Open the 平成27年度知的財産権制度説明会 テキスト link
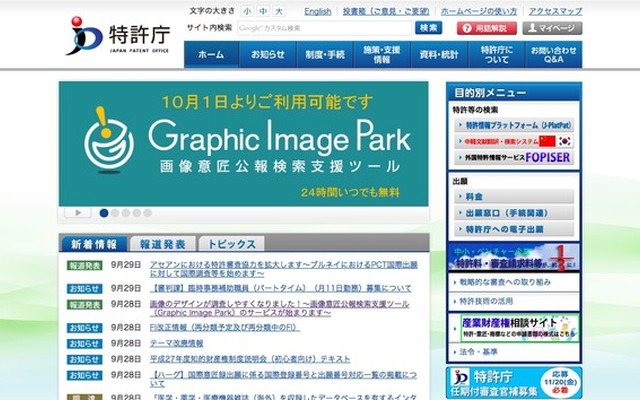The image size is (640, 400). (x=250, y=359)
